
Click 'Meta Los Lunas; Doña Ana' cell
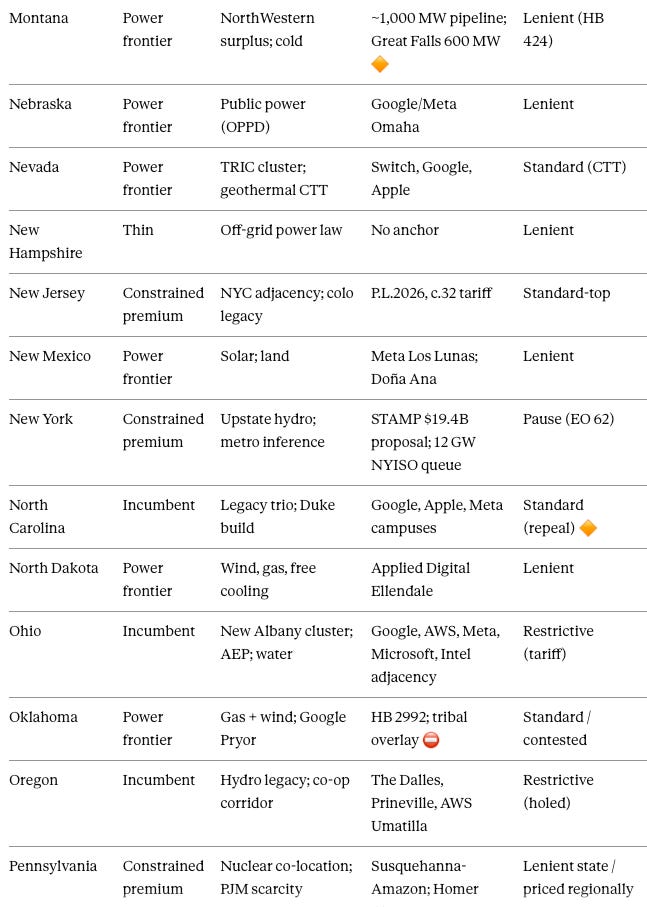click(424, 368)
